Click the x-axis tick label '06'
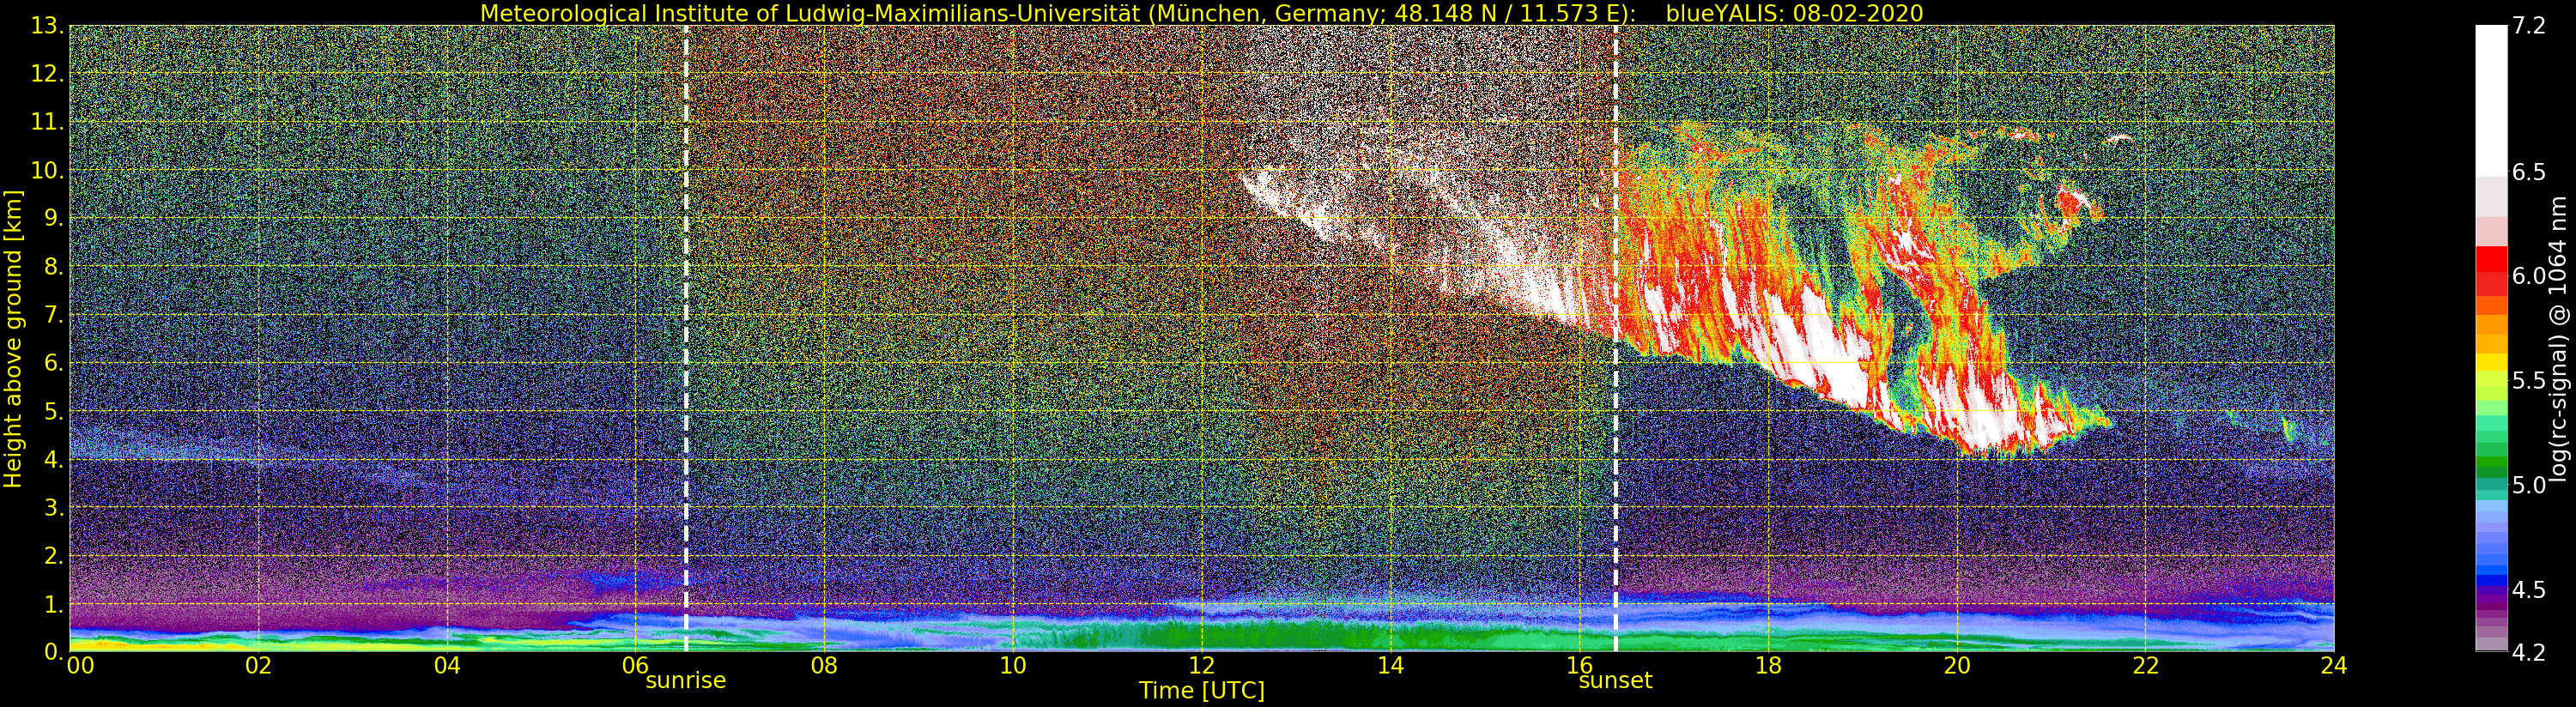 (636, 666)
